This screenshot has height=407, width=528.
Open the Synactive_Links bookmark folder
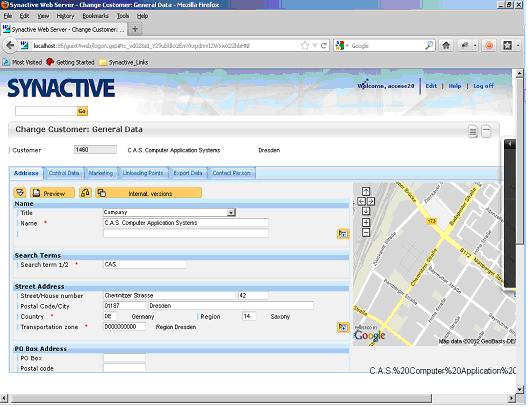(x=124, y=62)
